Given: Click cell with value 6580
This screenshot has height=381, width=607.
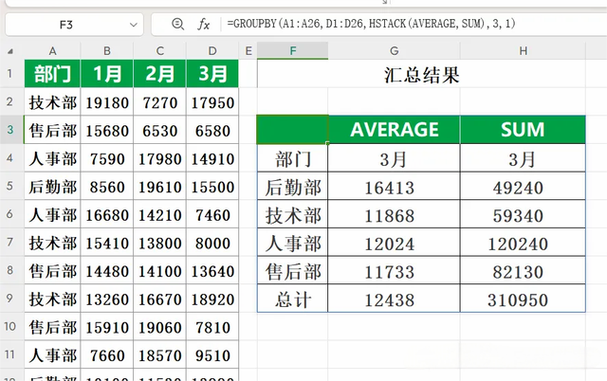Looking at the screenshot, I should click(x=213, y=130).
